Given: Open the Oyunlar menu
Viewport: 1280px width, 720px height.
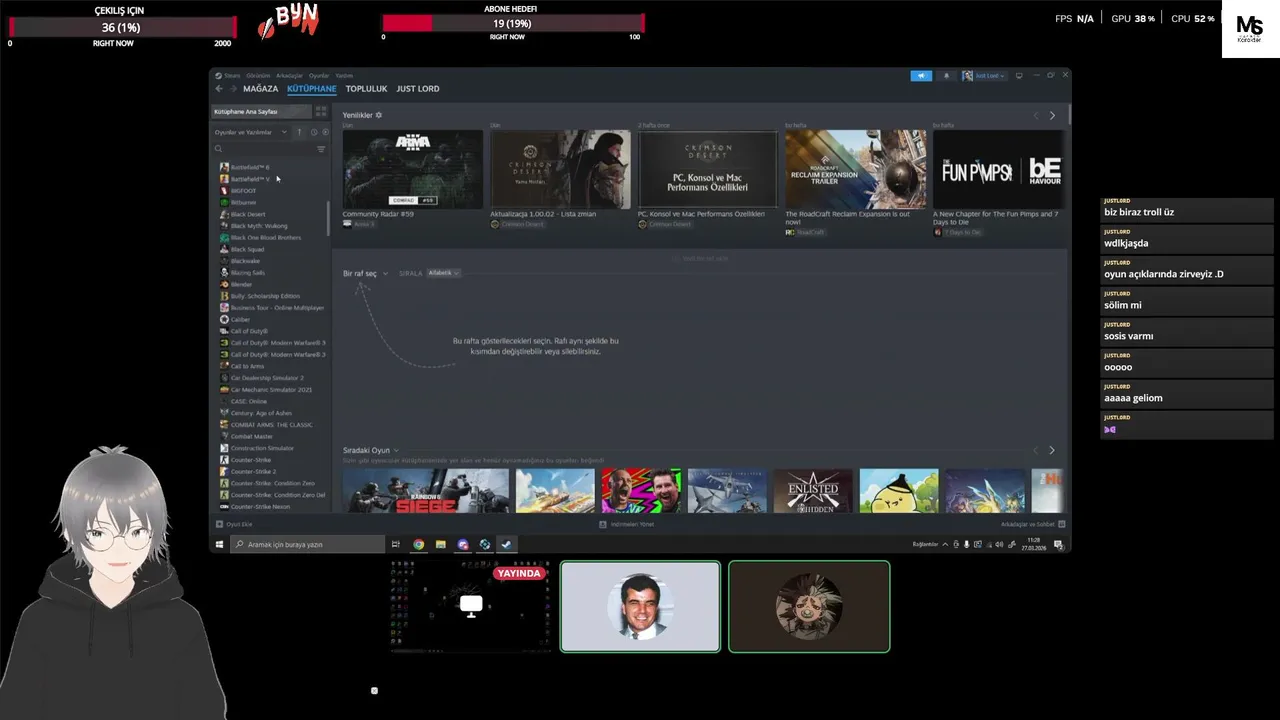Looking at the screenshot, I should click(x=319, y=75).
